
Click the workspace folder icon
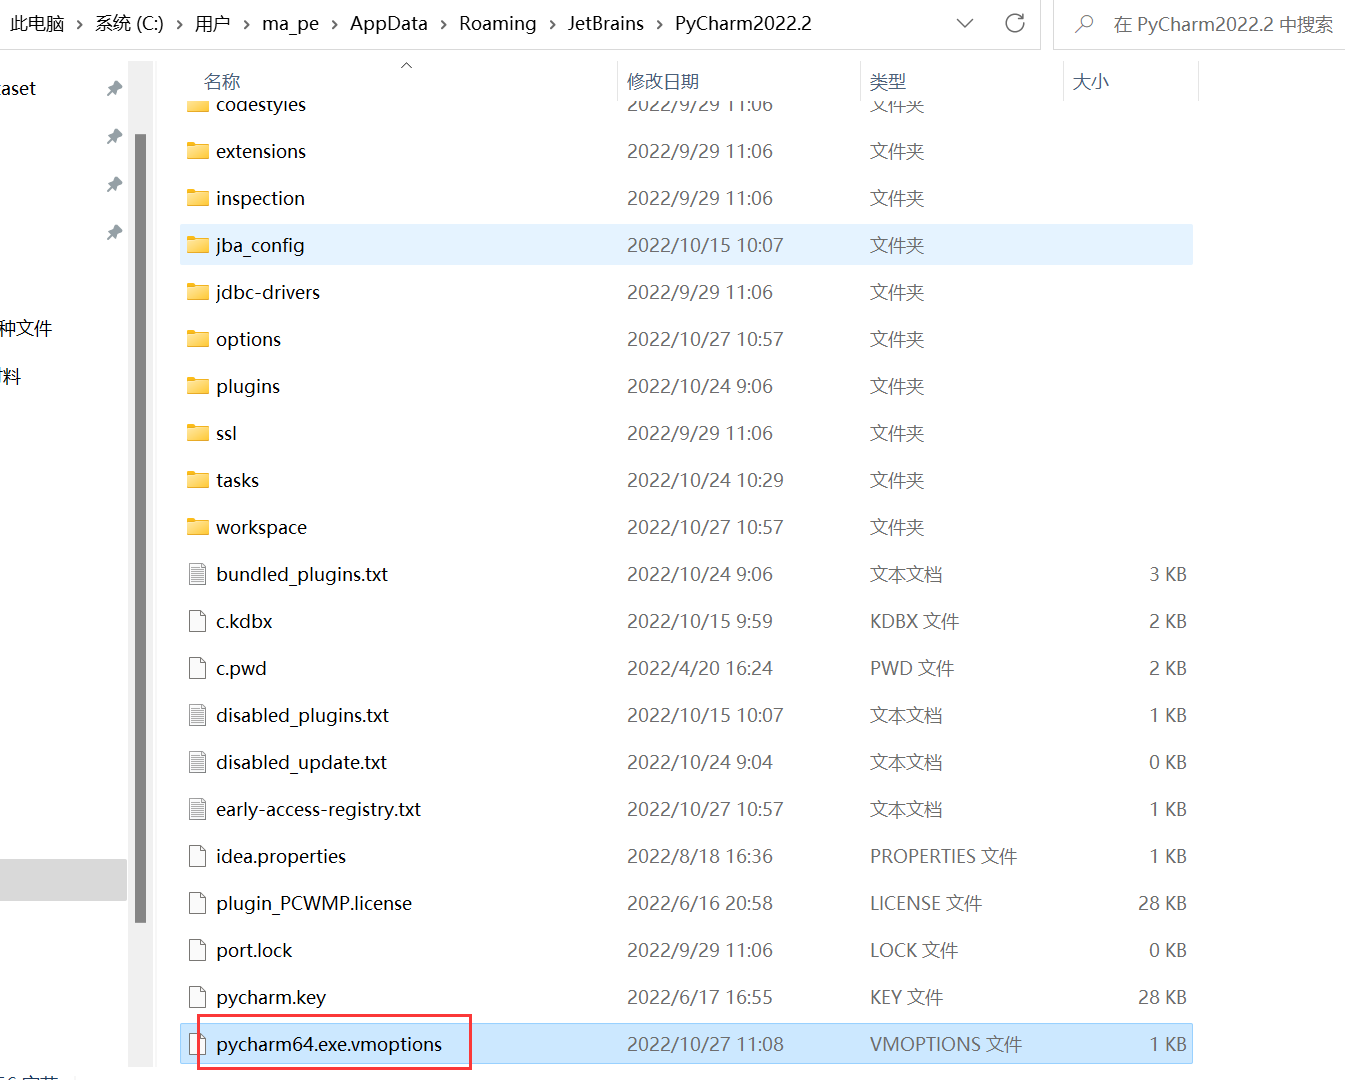(x=198, y=527)
